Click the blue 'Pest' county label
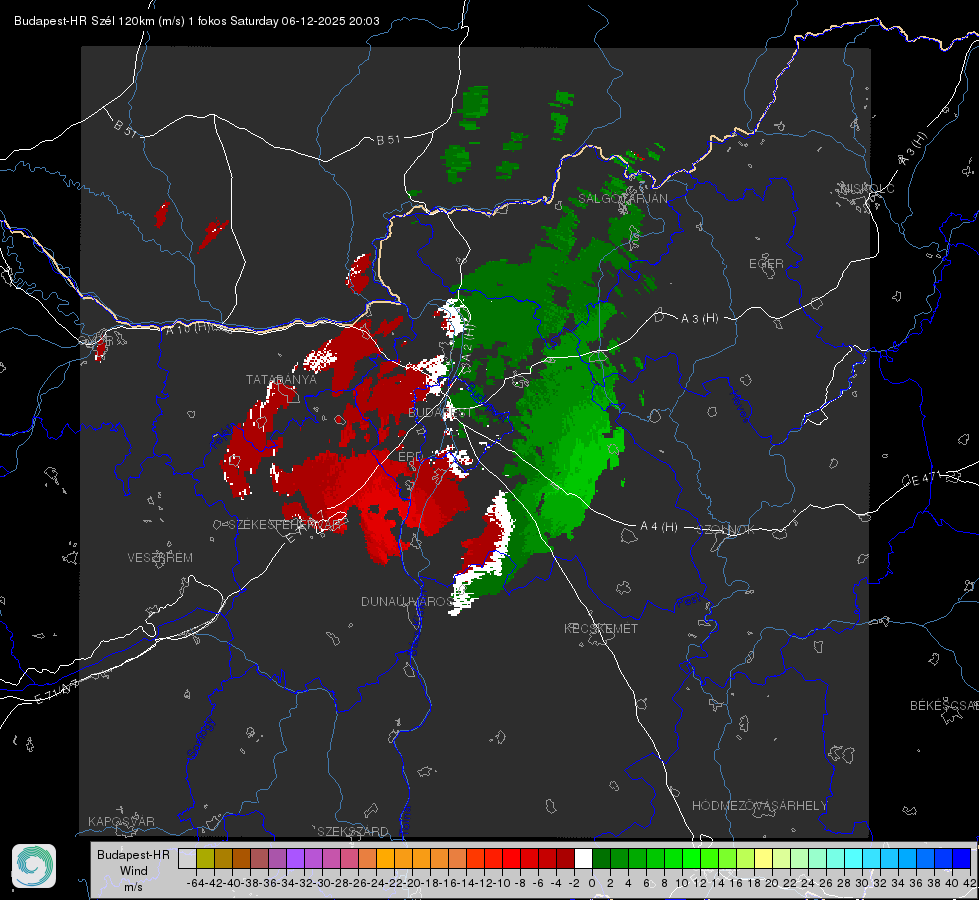This screenshot has height=900, width=979. coord(689,601)
